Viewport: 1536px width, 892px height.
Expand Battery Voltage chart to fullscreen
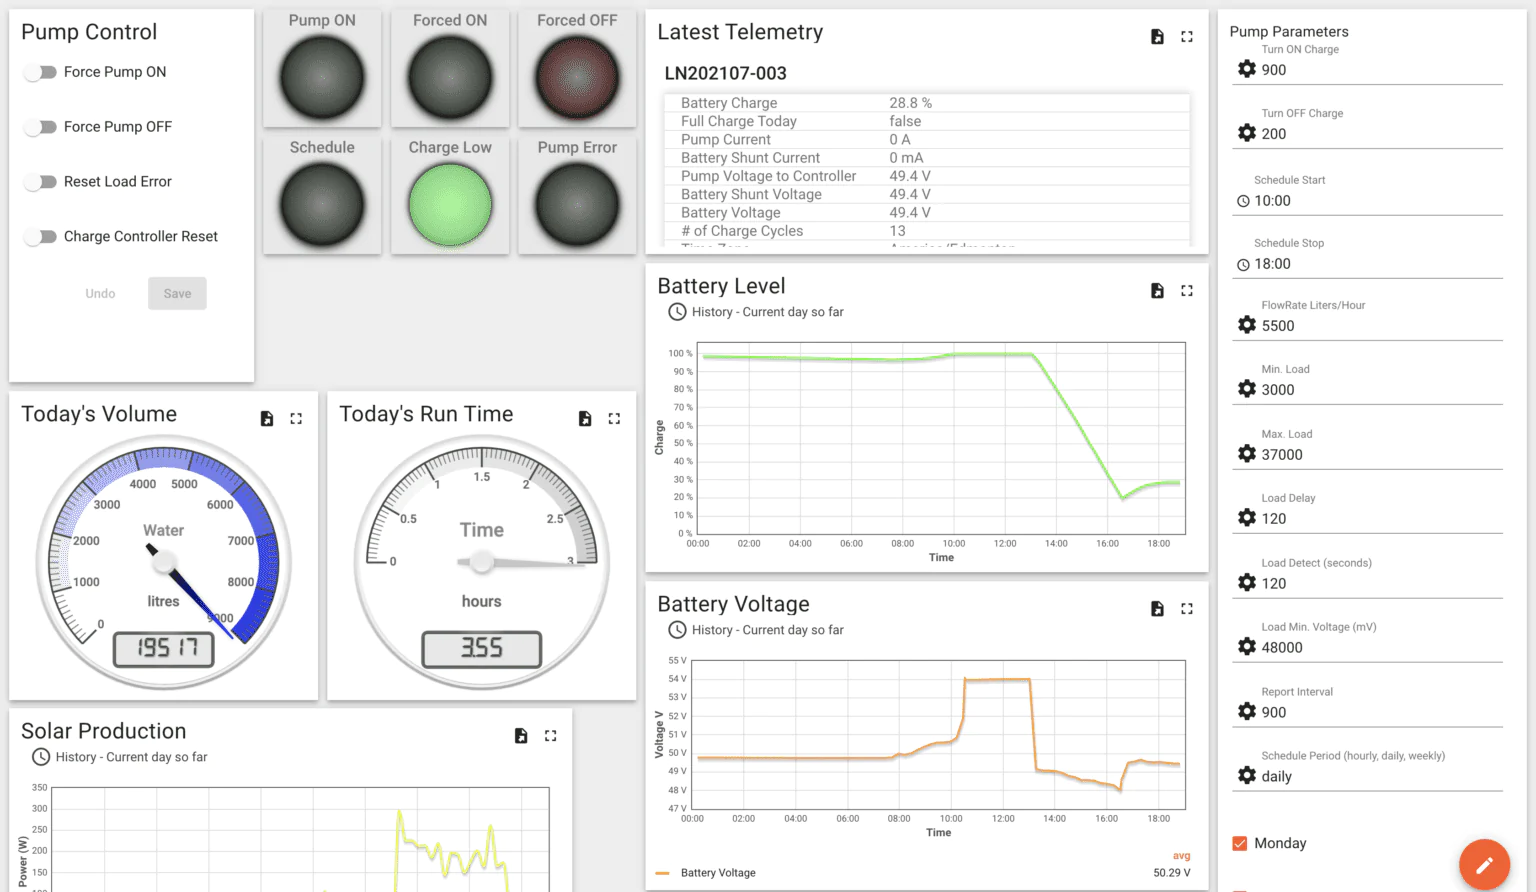pyautogui.click(x=1187, y=609)
